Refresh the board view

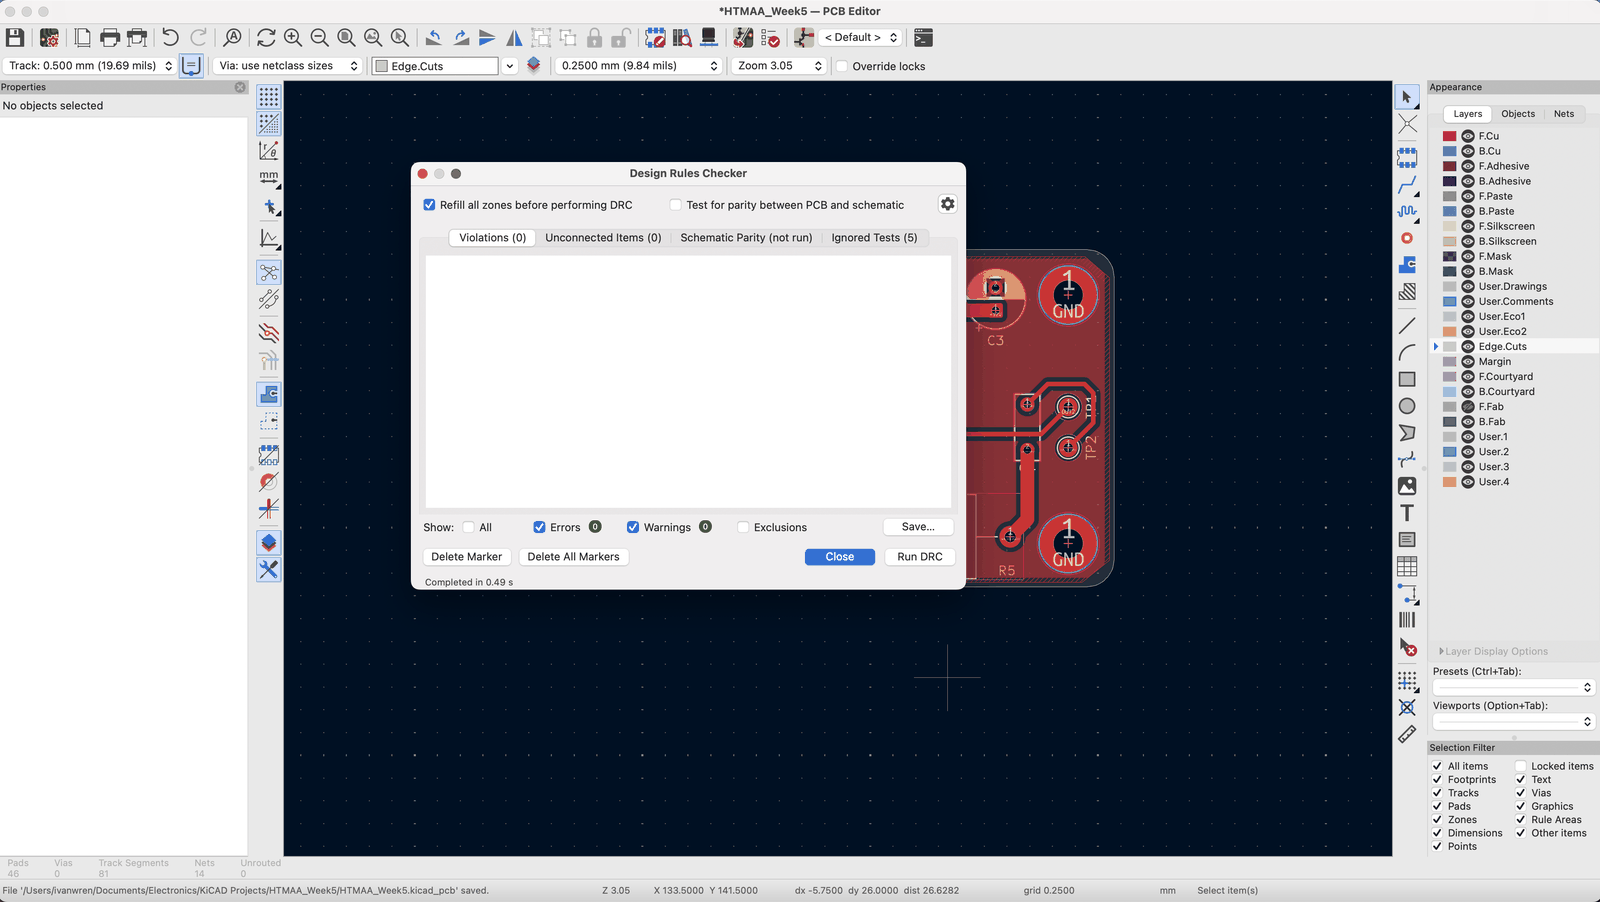[266, 38]
